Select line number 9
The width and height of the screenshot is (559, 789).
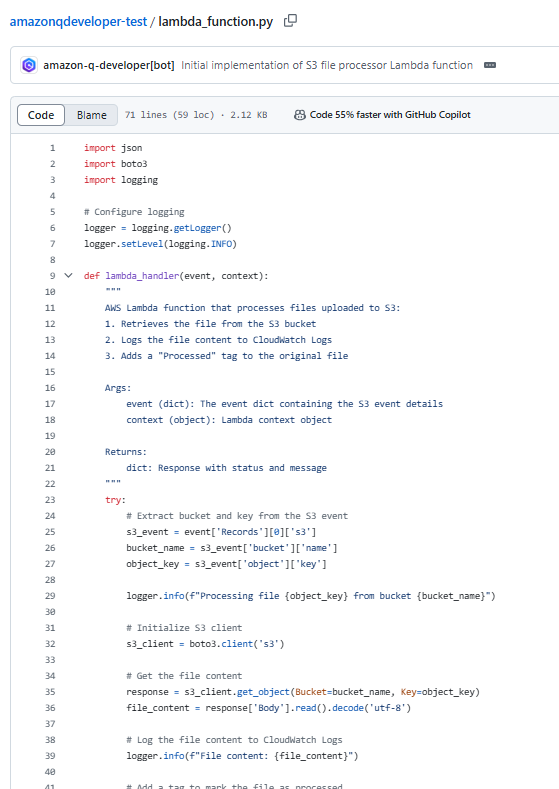tap(52, 276)
